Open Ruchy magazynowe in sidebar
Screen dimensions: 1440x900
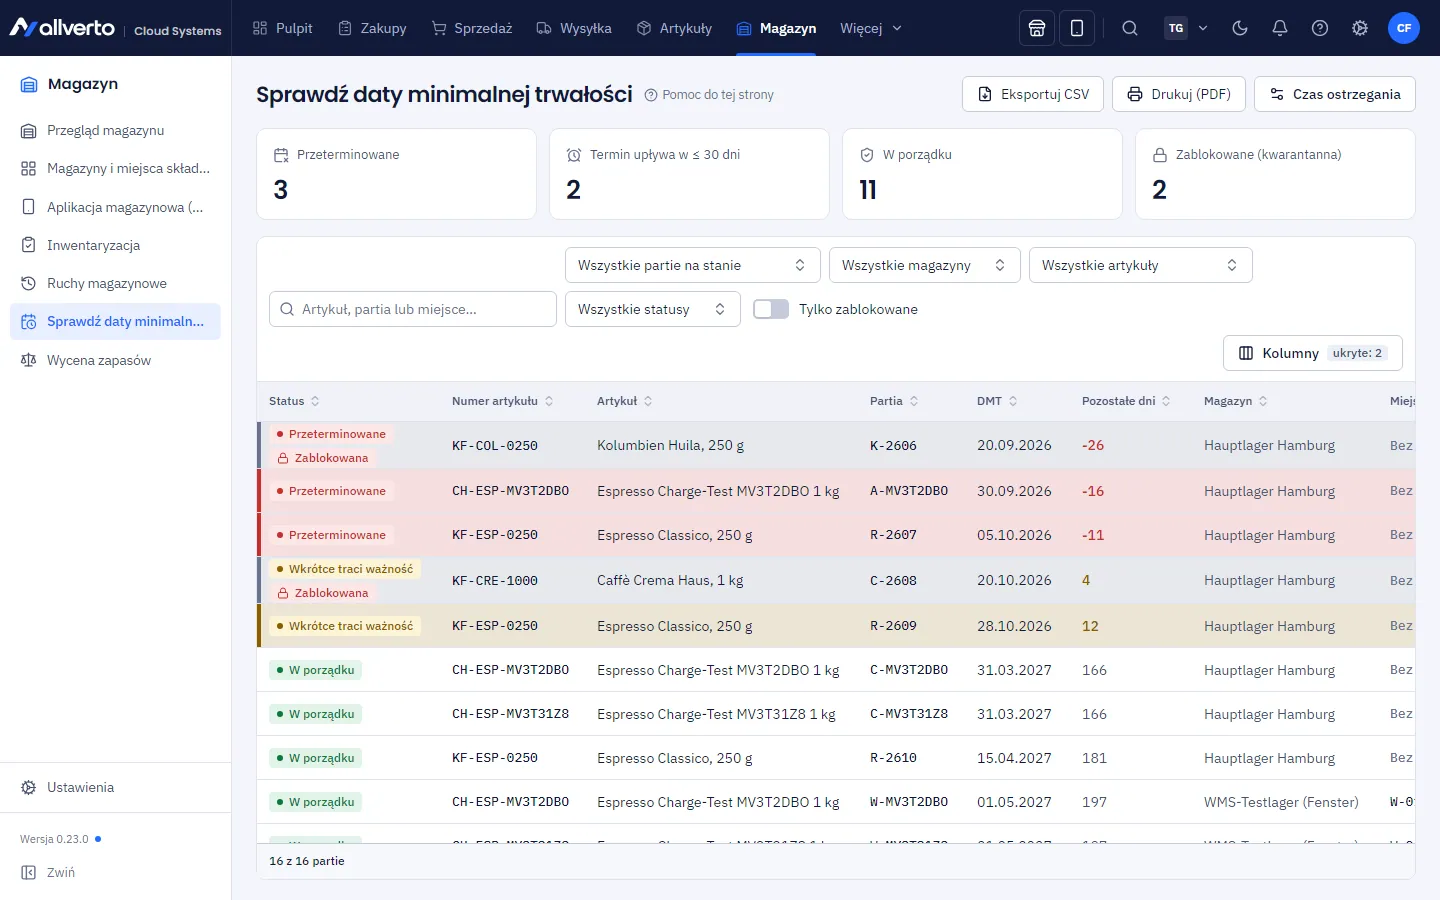[x=115, y=283]
